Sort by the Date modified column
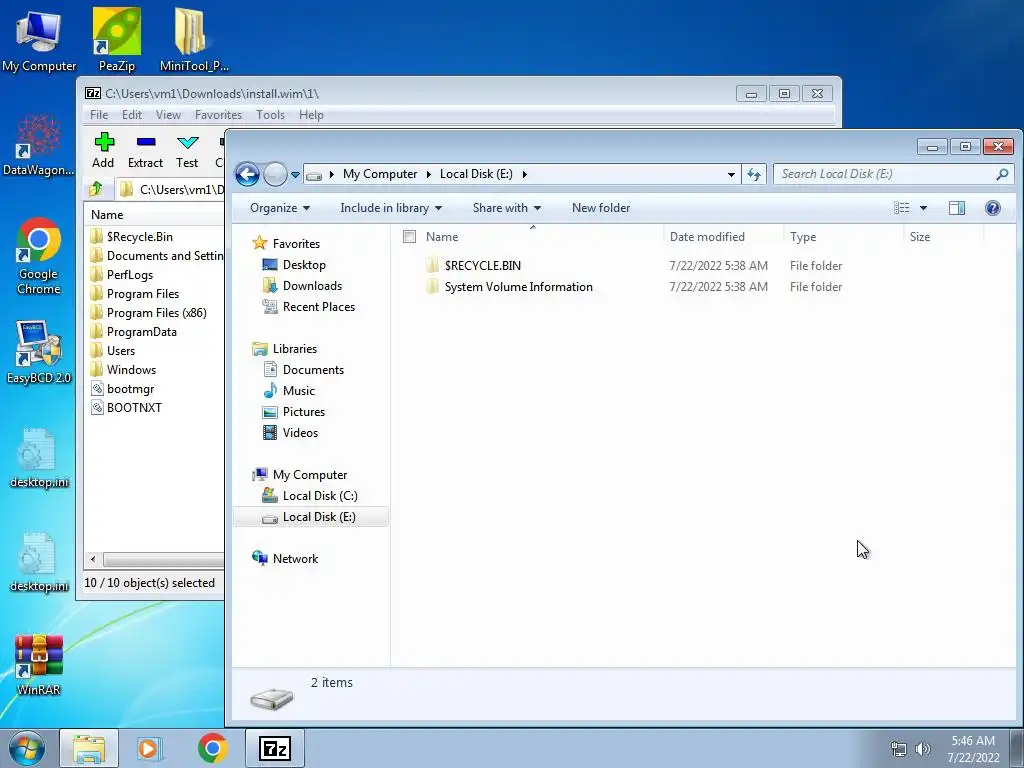1024x768 pixels. [x=707, y=236]
